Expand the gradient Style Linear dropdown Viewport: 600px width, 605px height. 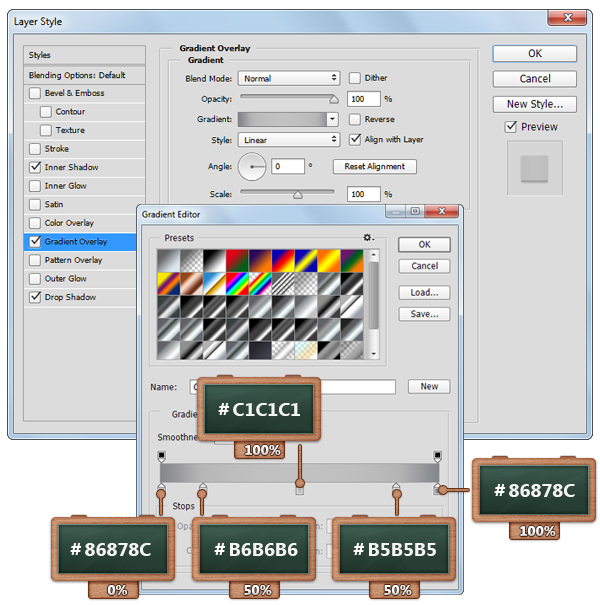pyautogui.click(x=290, y=140)
